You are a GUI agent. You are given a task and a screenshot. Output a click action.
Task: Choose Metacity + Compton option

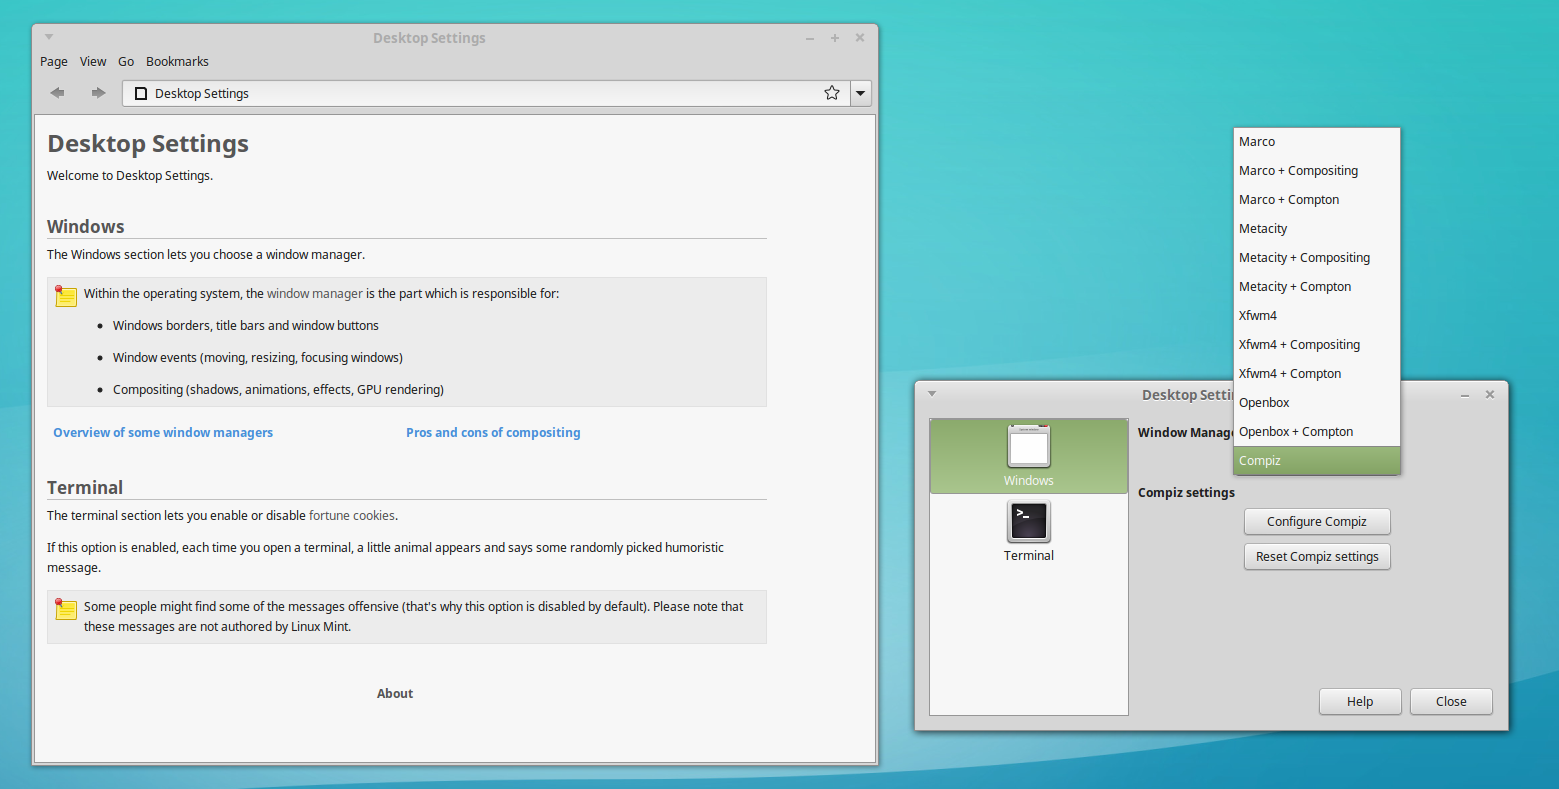1317,287
